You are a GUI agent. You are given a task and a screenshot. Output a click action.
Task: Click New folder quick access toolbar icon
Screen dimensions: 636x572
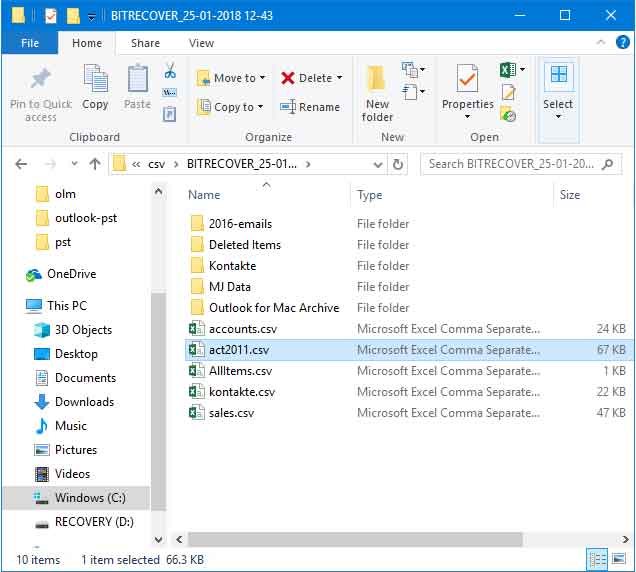tap(73, 16)
